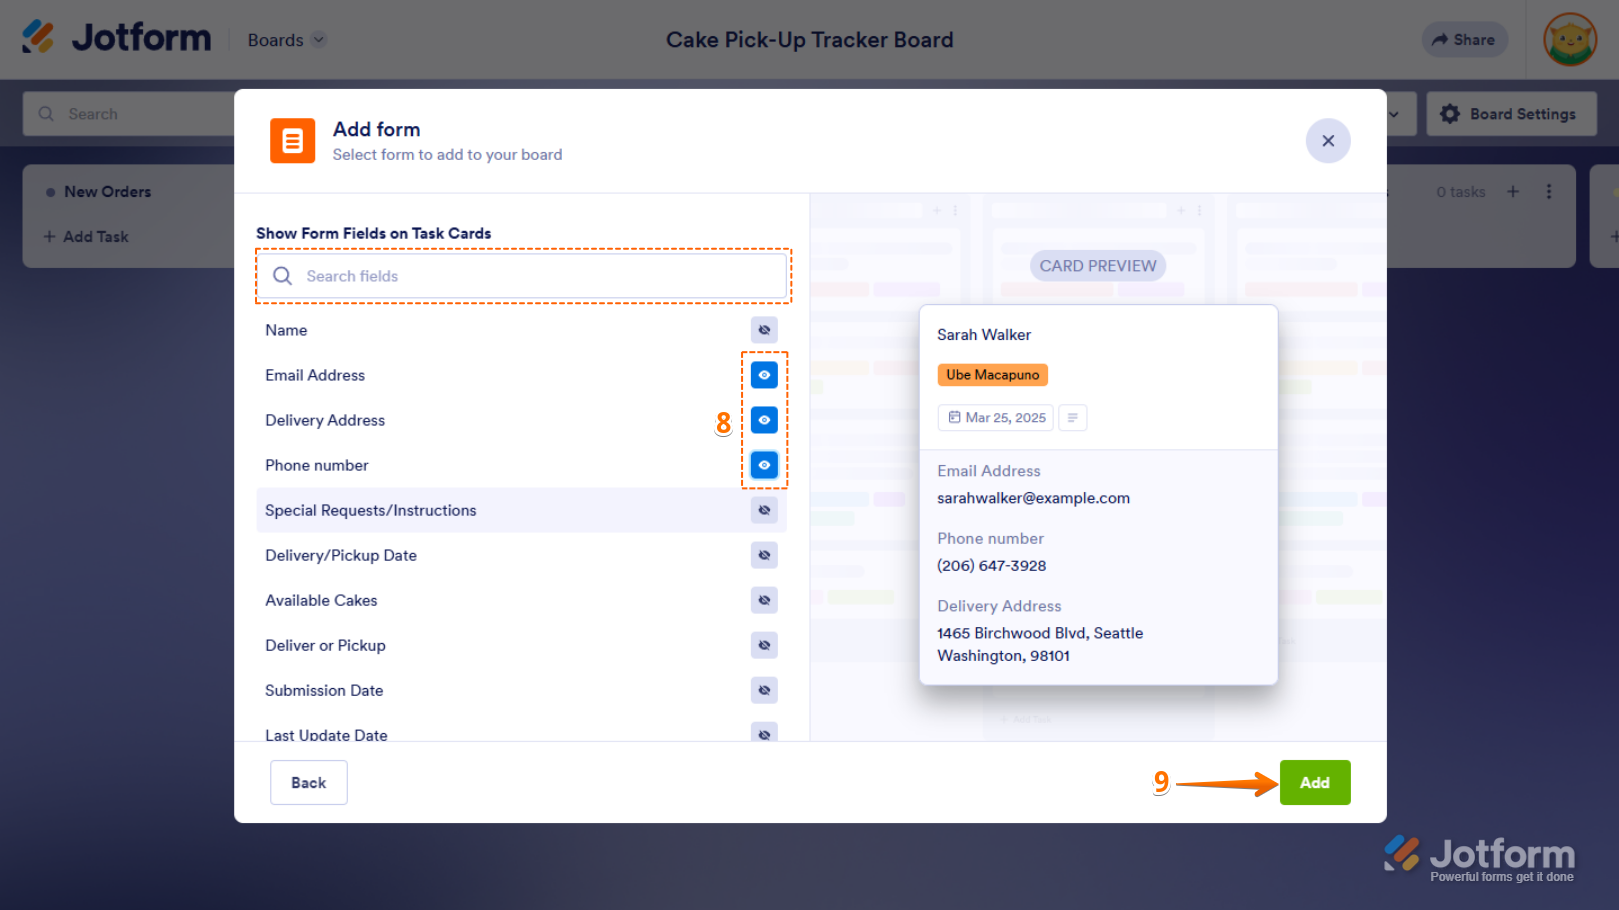
Task: Open the three-dot menu of the 0 tasks column
Action: (1549, 192)
